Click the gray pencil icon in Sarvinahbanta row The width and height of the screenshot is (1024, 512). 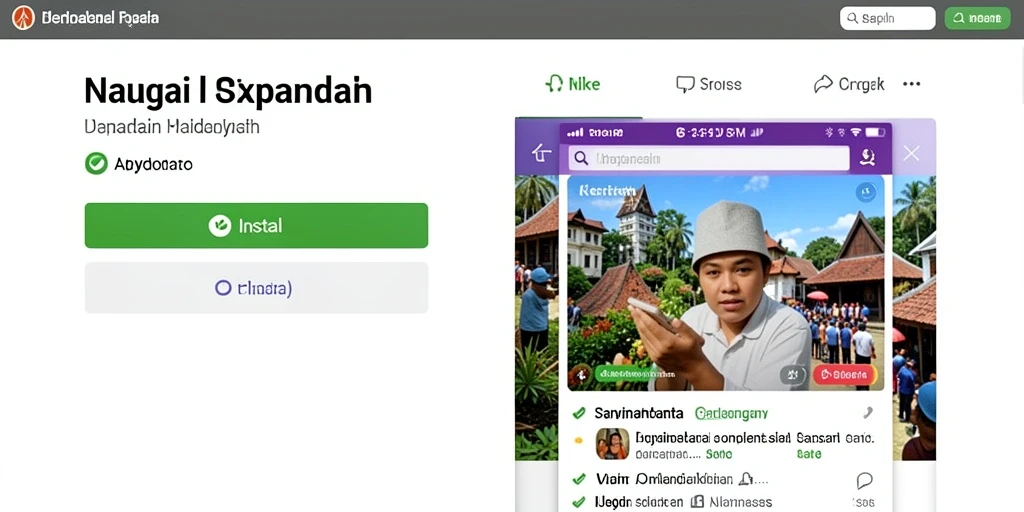click(867, 412)
